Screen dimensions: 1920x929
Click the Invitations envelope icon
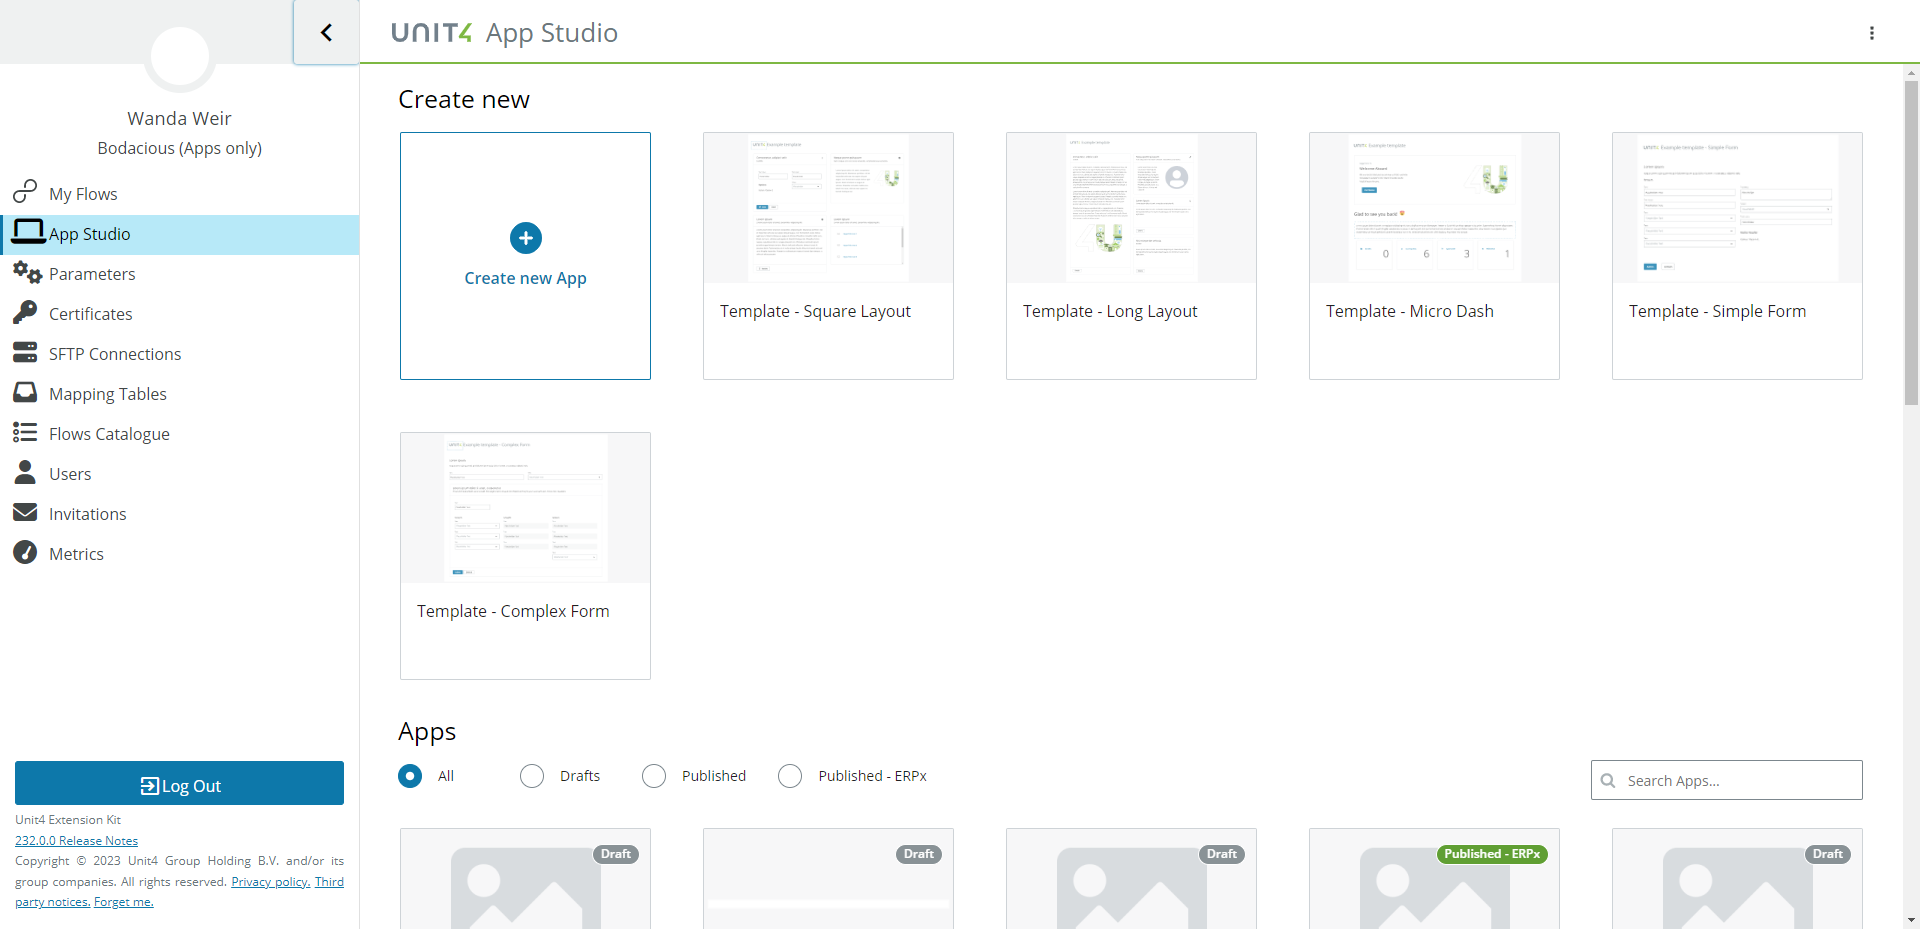click(x=25, y=512)
